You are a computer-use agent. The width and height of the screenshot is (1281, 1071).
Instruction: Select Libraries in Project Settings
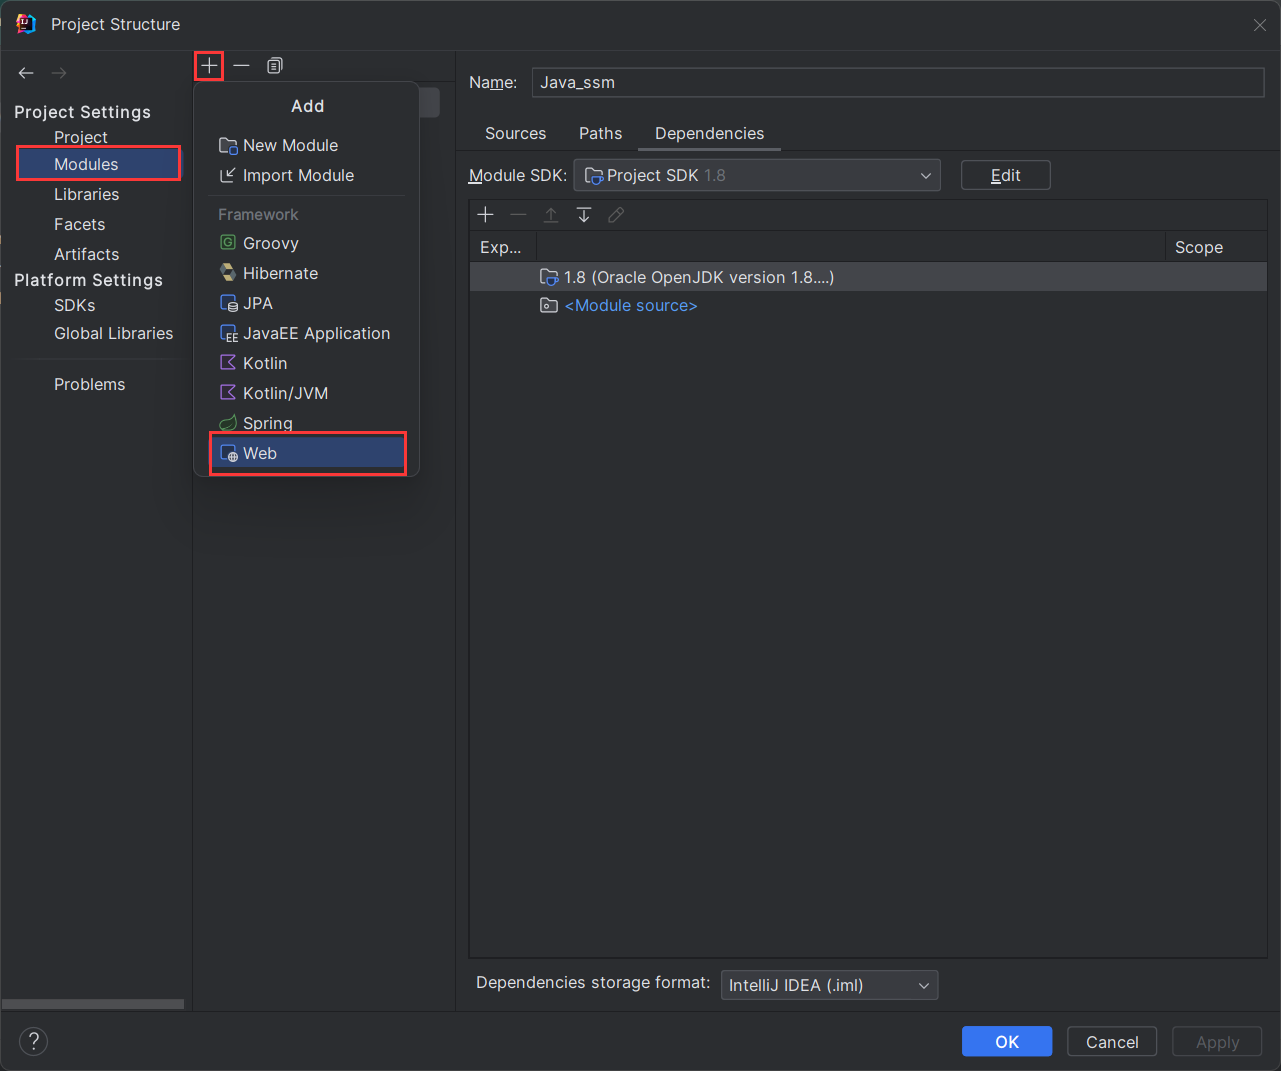[x=87, y=195]
